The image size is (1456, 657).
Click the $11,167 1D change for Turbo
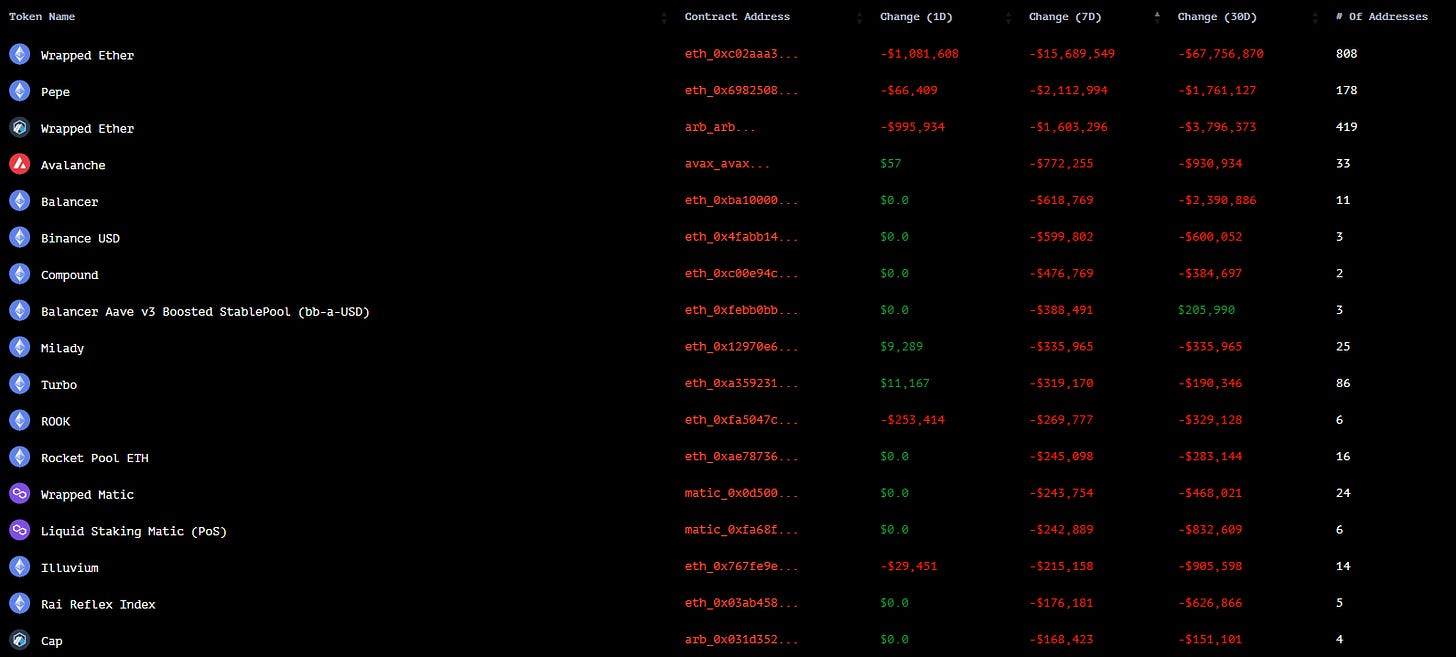pos(905,384)
